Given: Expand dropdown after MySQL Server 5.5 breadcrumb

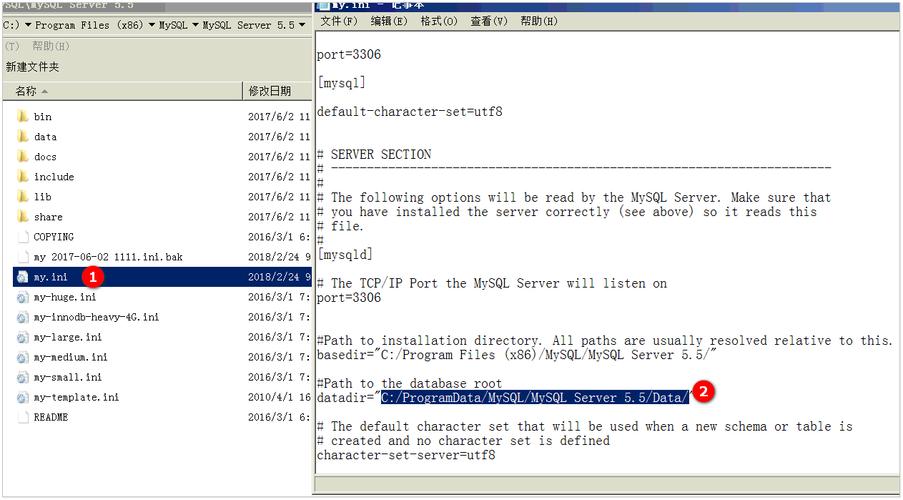Looking at the screenshot, I should pyautogui.click(x=302, y=25).
